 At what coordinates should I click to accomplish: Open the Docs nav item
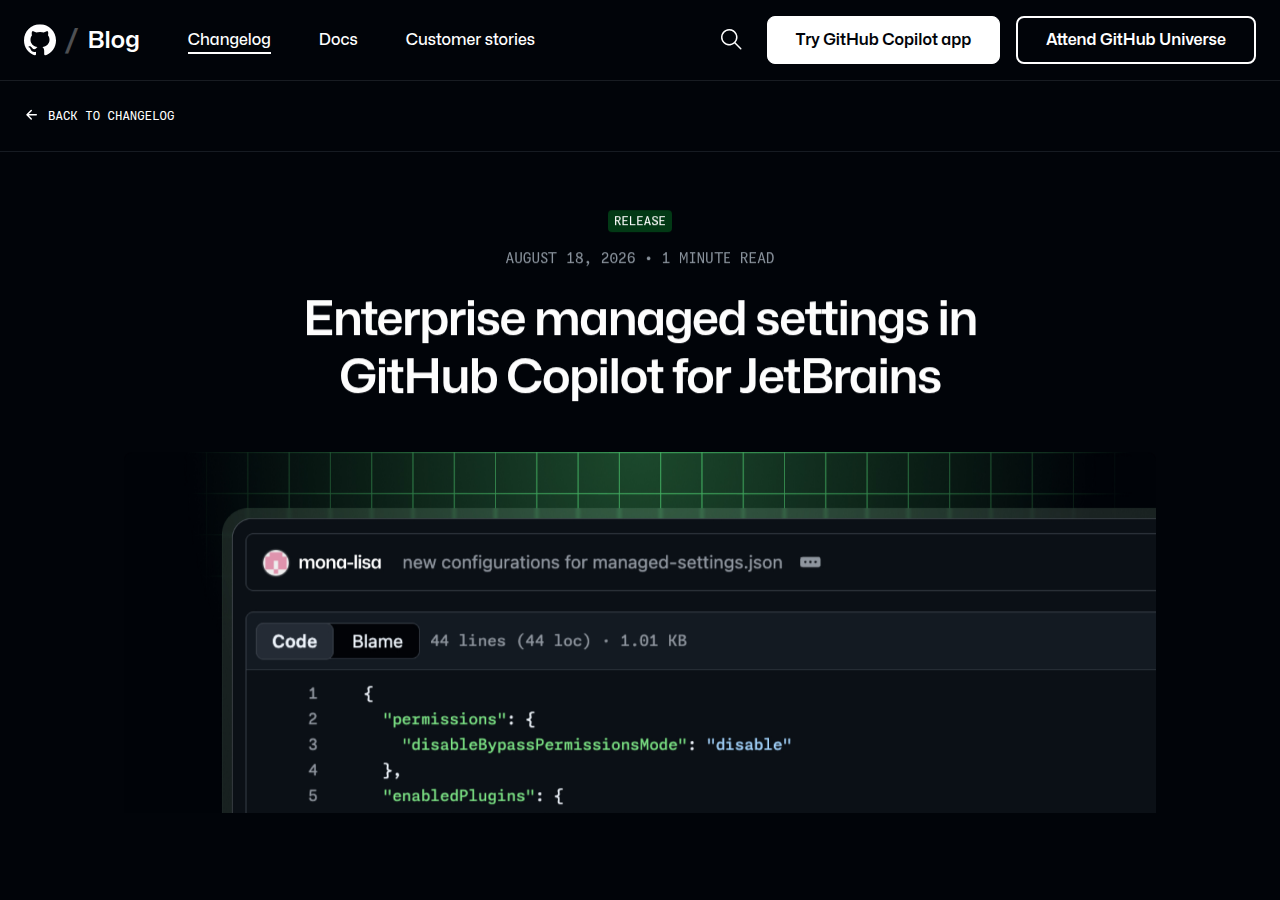click(338, 40)
